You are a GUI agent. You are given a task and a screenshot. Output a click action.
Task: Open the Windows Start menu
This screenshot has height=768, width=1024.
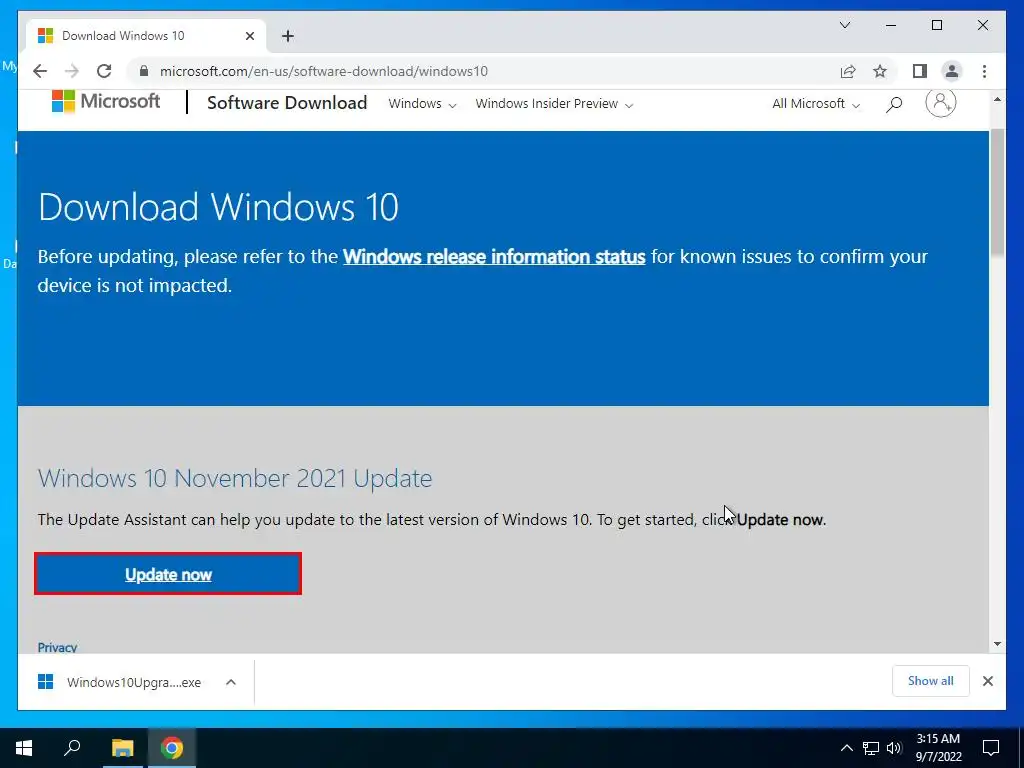coord(24,748)
